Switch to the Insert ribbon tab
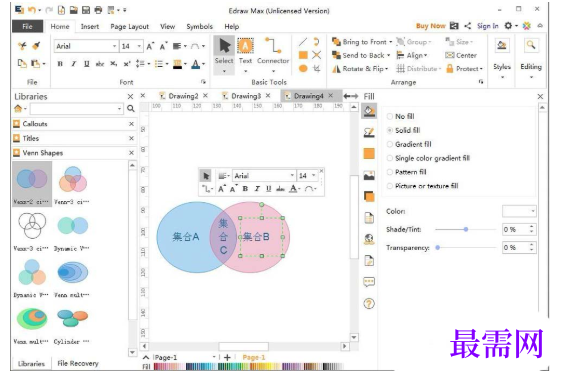The image size is (562, 375). [x=90, y=27]
